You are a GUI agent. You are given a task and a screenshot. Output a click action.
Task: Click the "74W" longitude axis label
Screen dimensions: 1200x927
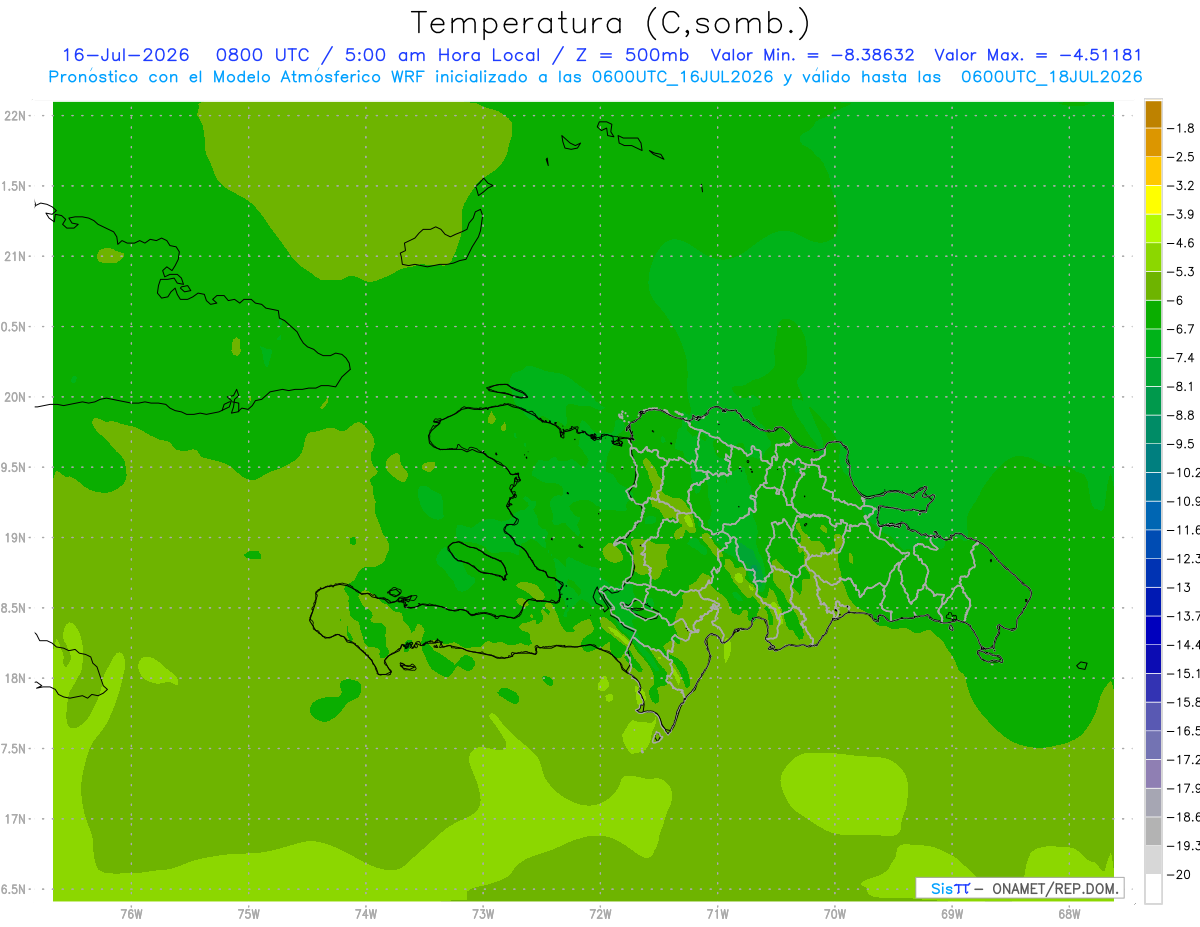[x=366, y=914]
